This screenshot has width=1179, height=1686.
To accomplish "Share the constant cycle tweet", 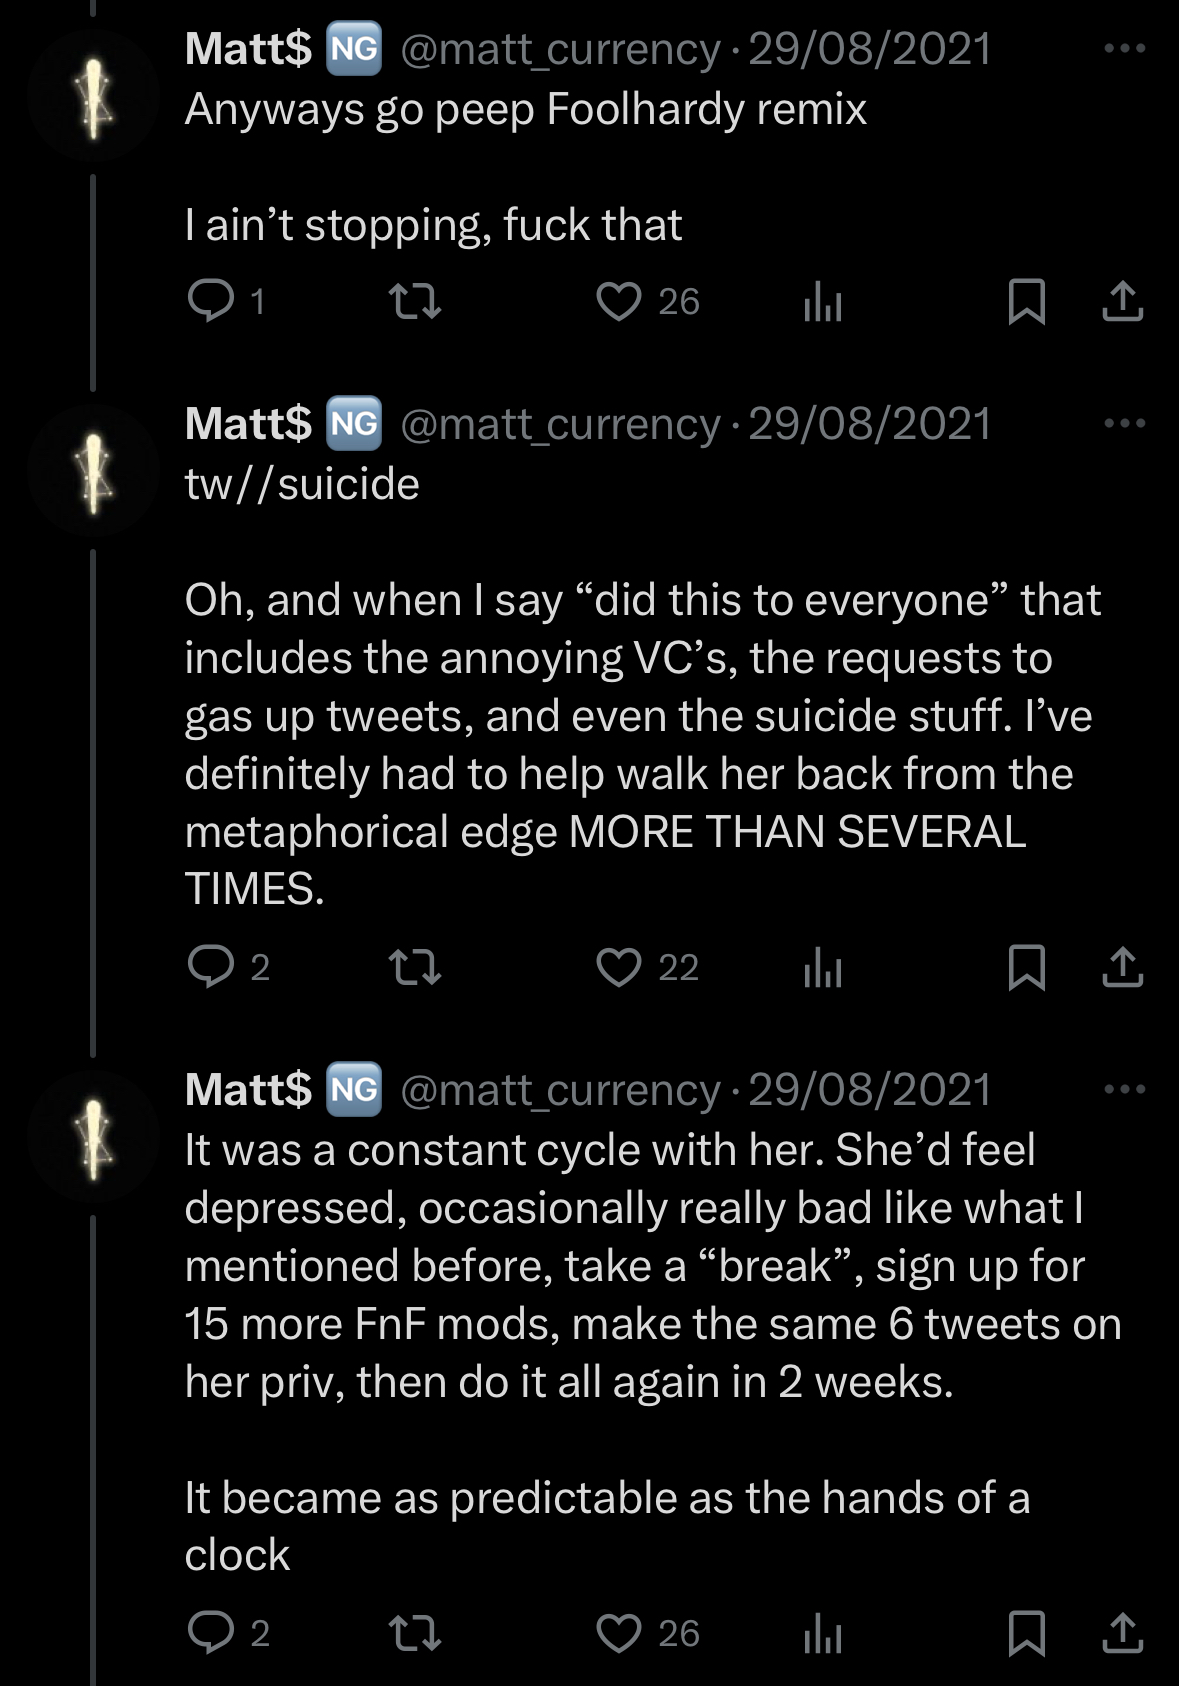I will pyautogui.click(x=1122, y=1632).
